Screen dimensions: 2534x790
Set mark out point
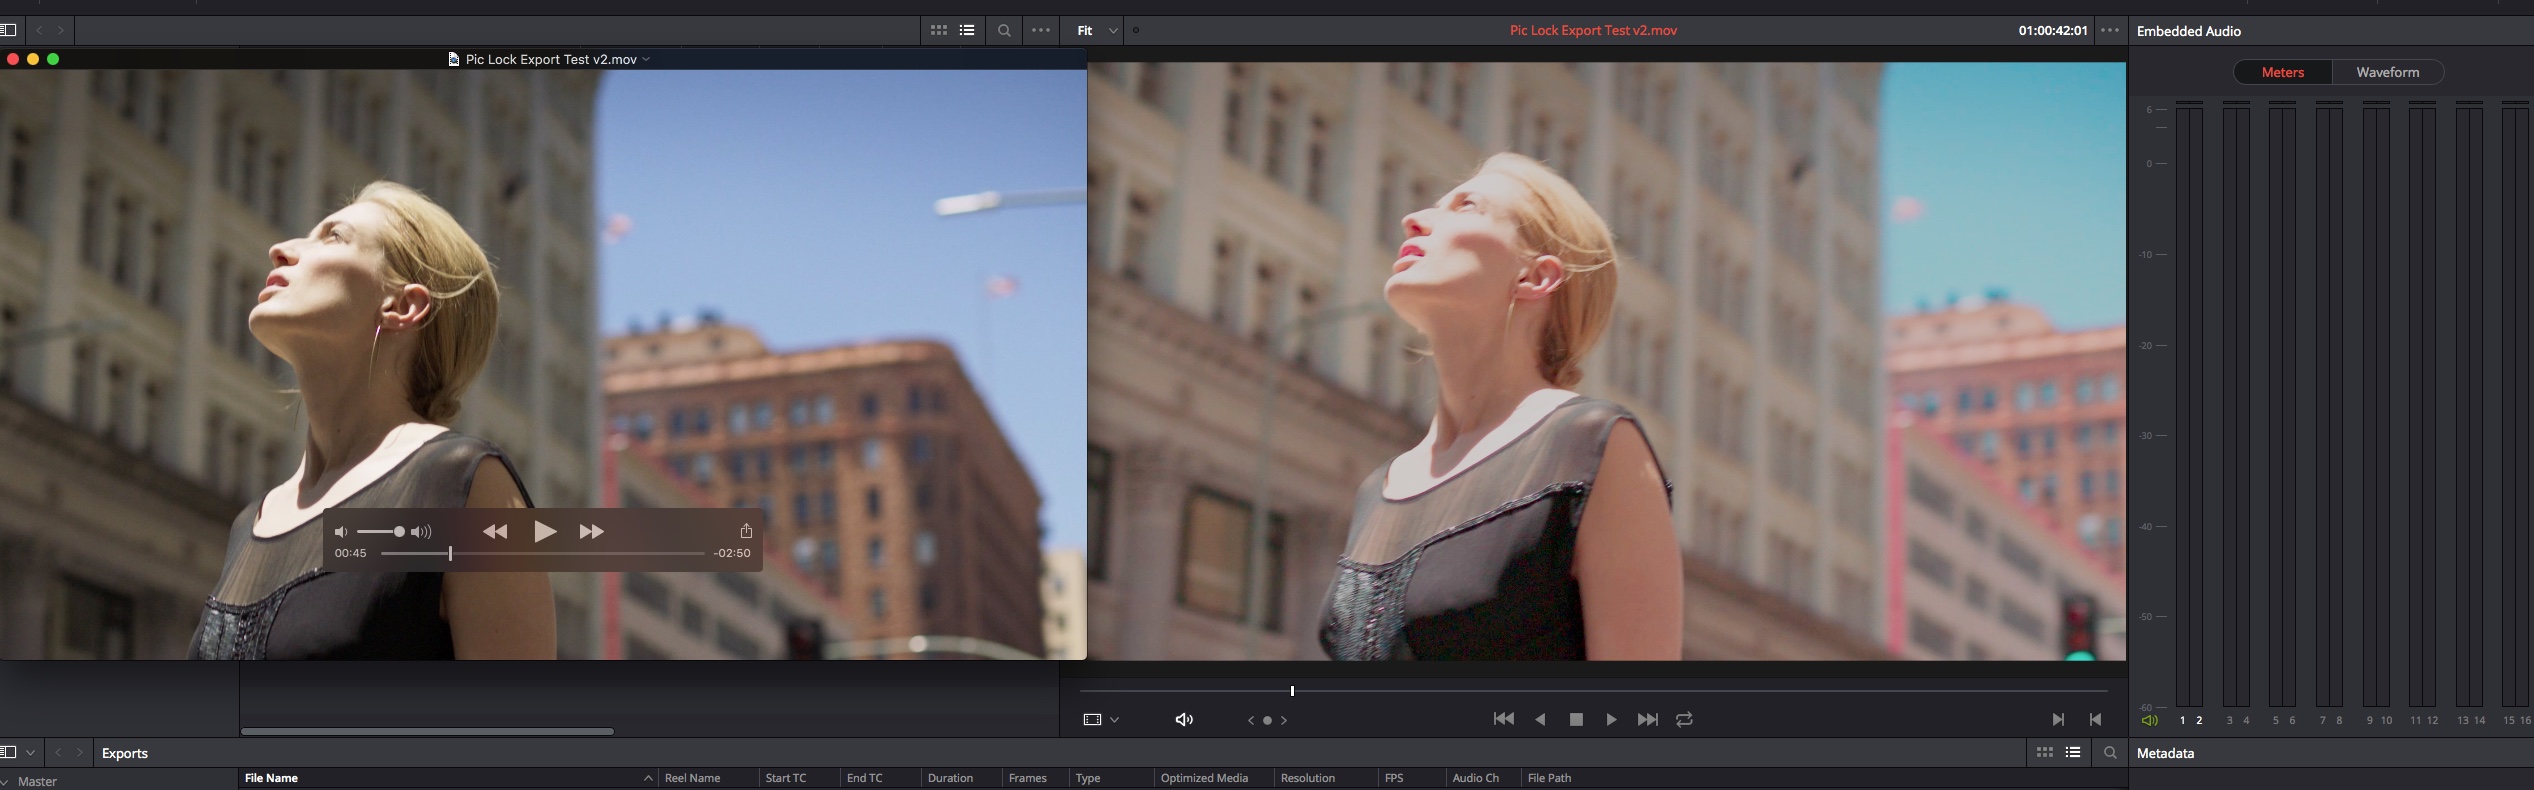2095,719
